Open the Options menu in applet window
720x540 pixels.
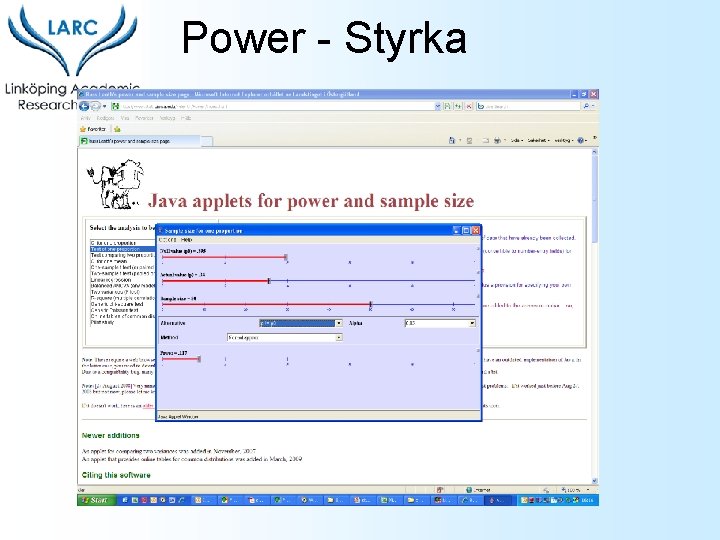(x=168, y=240)
